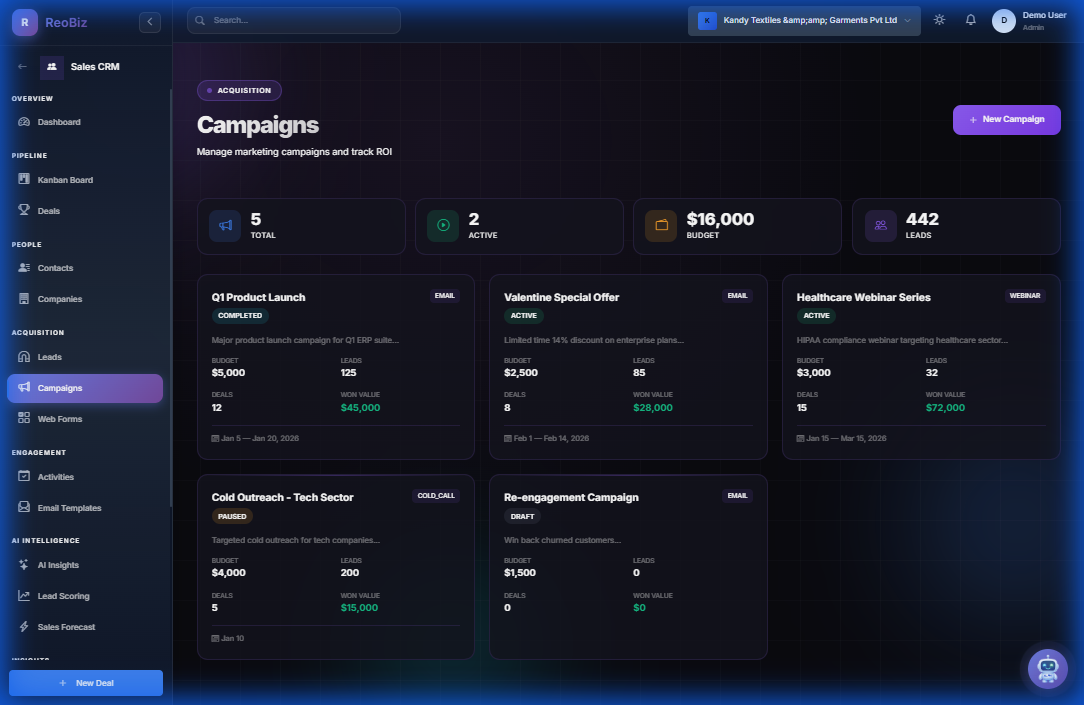Image resolution: width=1084 pixels, height=705 pixels.
Task: Toggle the light/dark theme
Action: [938, 19]
